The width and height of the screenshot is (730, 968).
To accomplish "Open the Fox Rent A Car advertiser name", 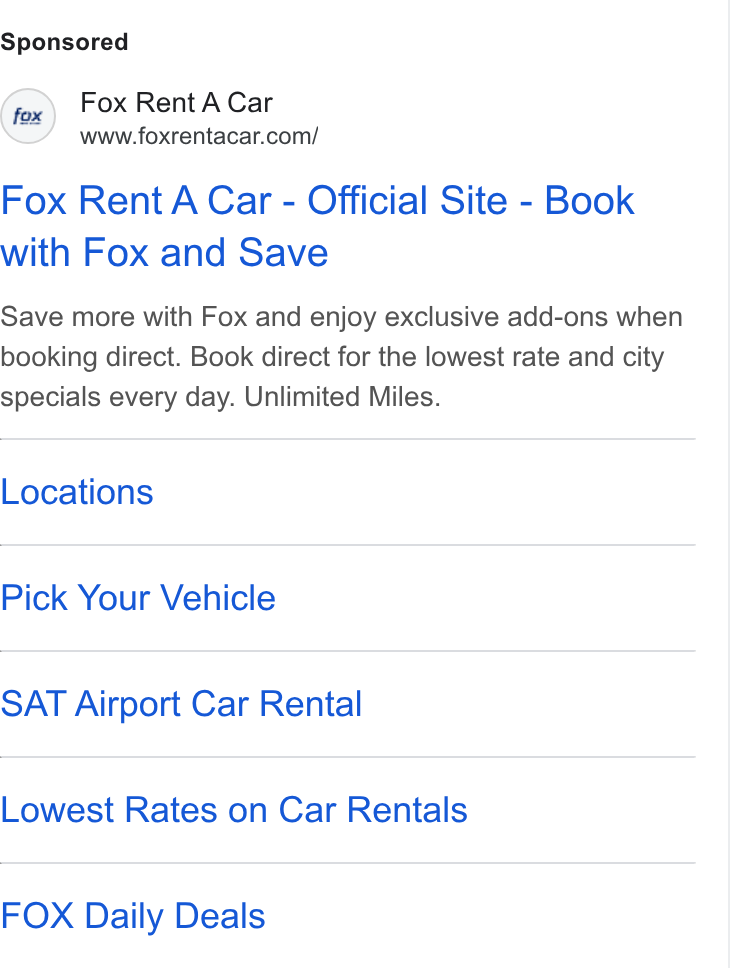I will tap(176, 102).
